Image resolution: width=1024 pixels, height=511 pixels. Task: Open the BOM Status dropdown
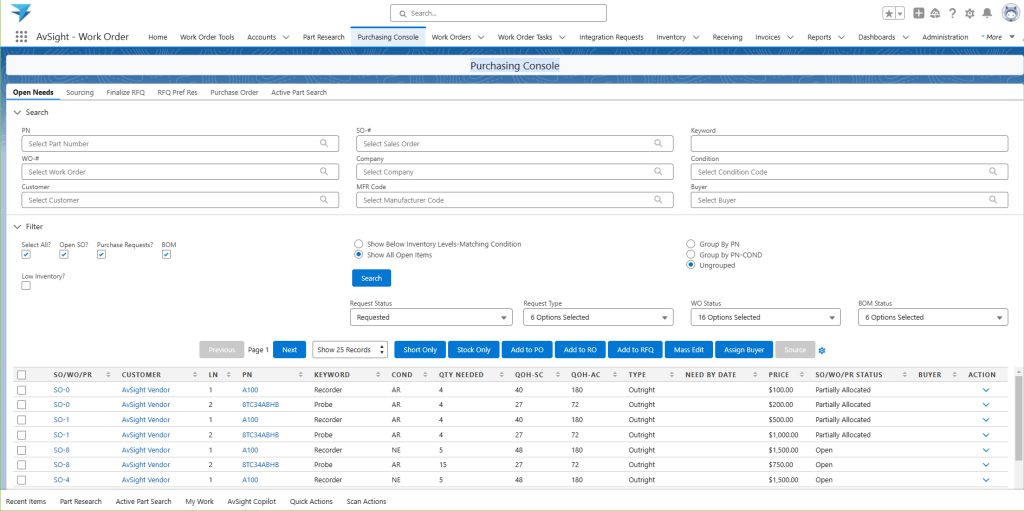(x=933, y=317)
